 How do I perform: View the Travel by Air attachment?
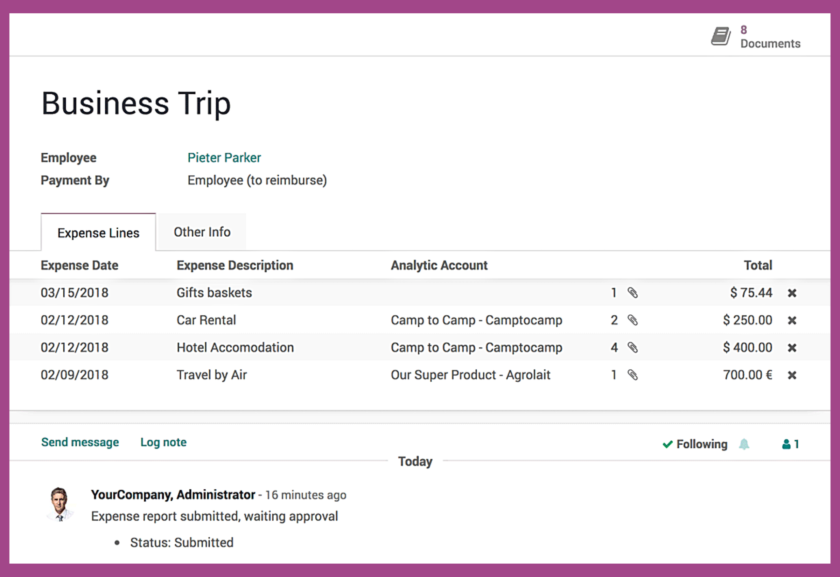click(x=634, y=374)
